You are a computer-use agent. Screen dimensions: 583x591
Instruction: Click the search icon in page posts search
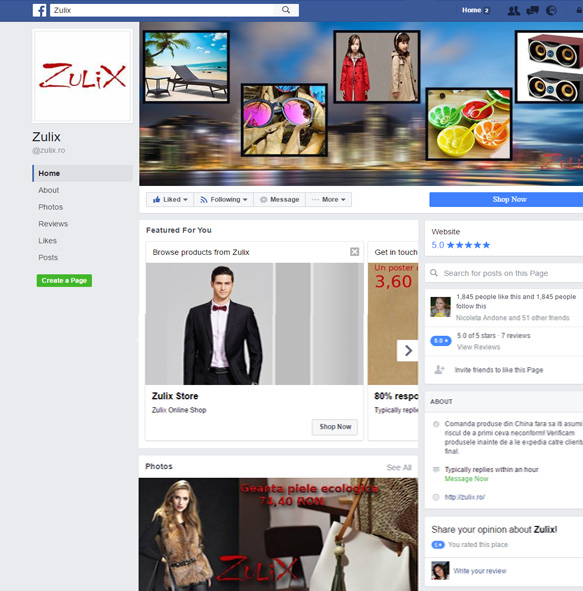[434, 273]
